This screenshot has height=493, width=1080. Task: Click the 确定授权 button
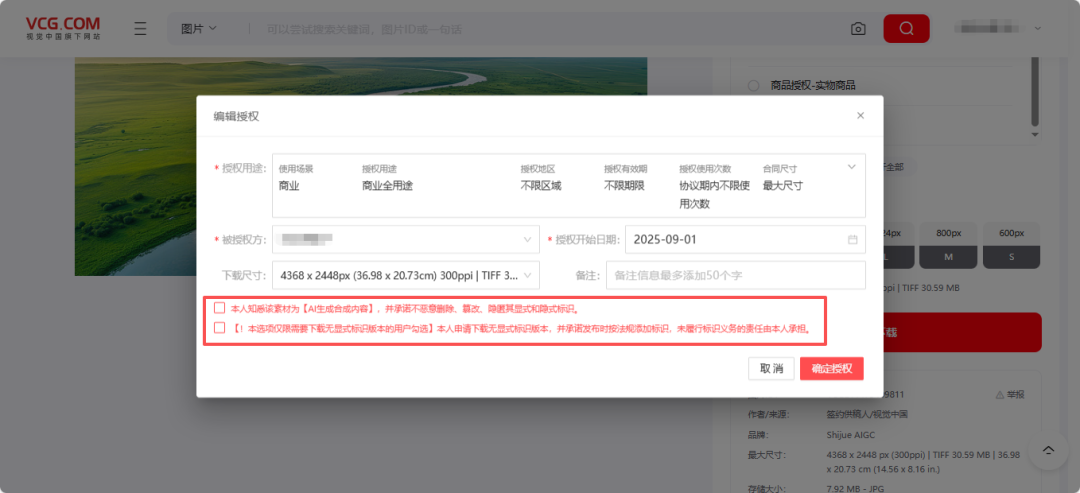[x=832, y=368]
